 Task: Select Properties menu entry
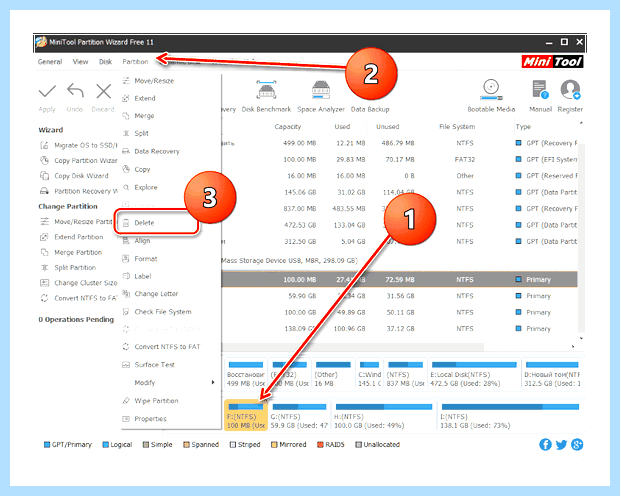(170, 419)
